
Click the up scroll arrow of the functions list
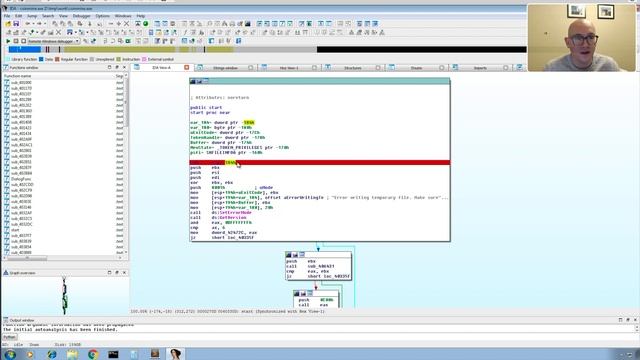click(126, 76)
